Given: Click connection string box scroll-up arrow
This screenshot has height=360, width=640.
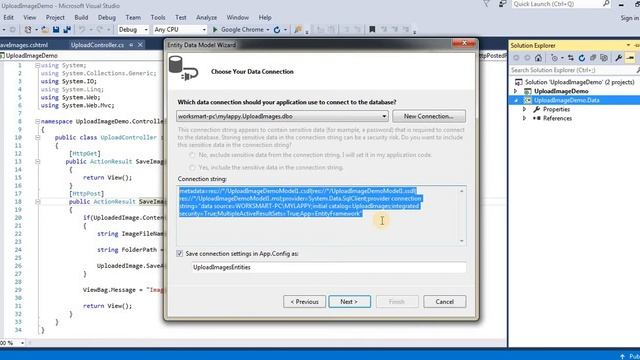Looking at the screenshot, I should [462, 191].
